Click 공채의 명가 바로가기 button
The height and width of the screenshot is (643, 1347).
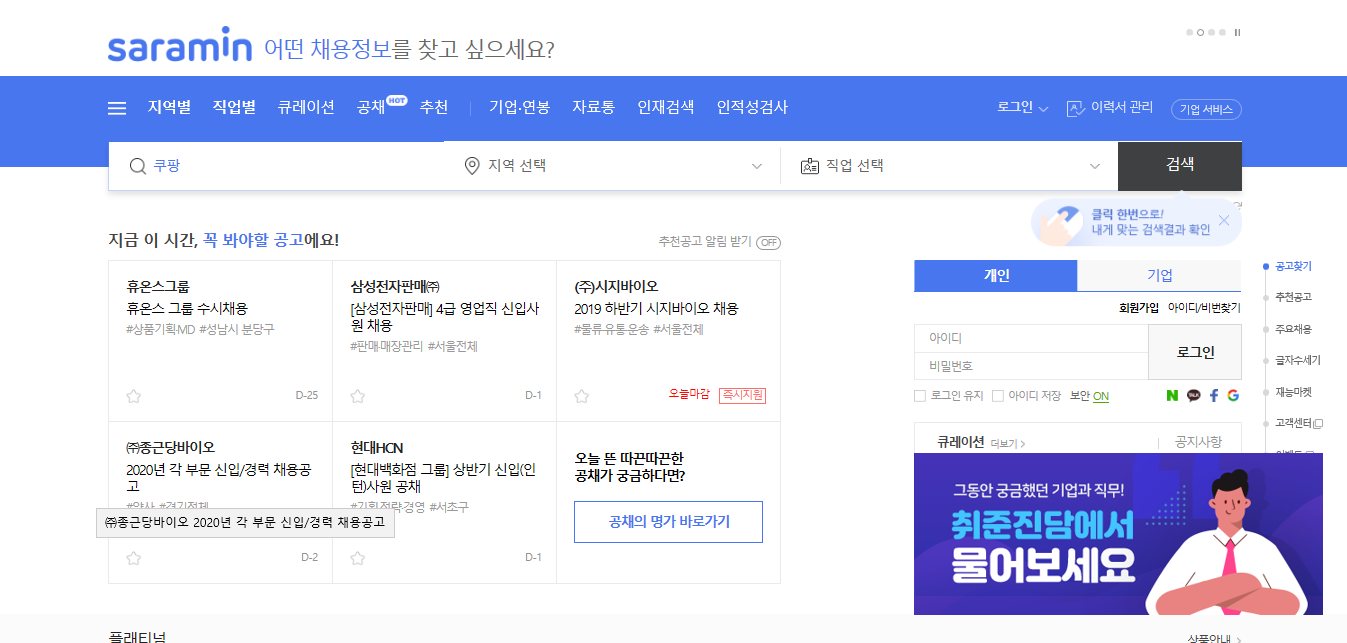coord(668,522)
